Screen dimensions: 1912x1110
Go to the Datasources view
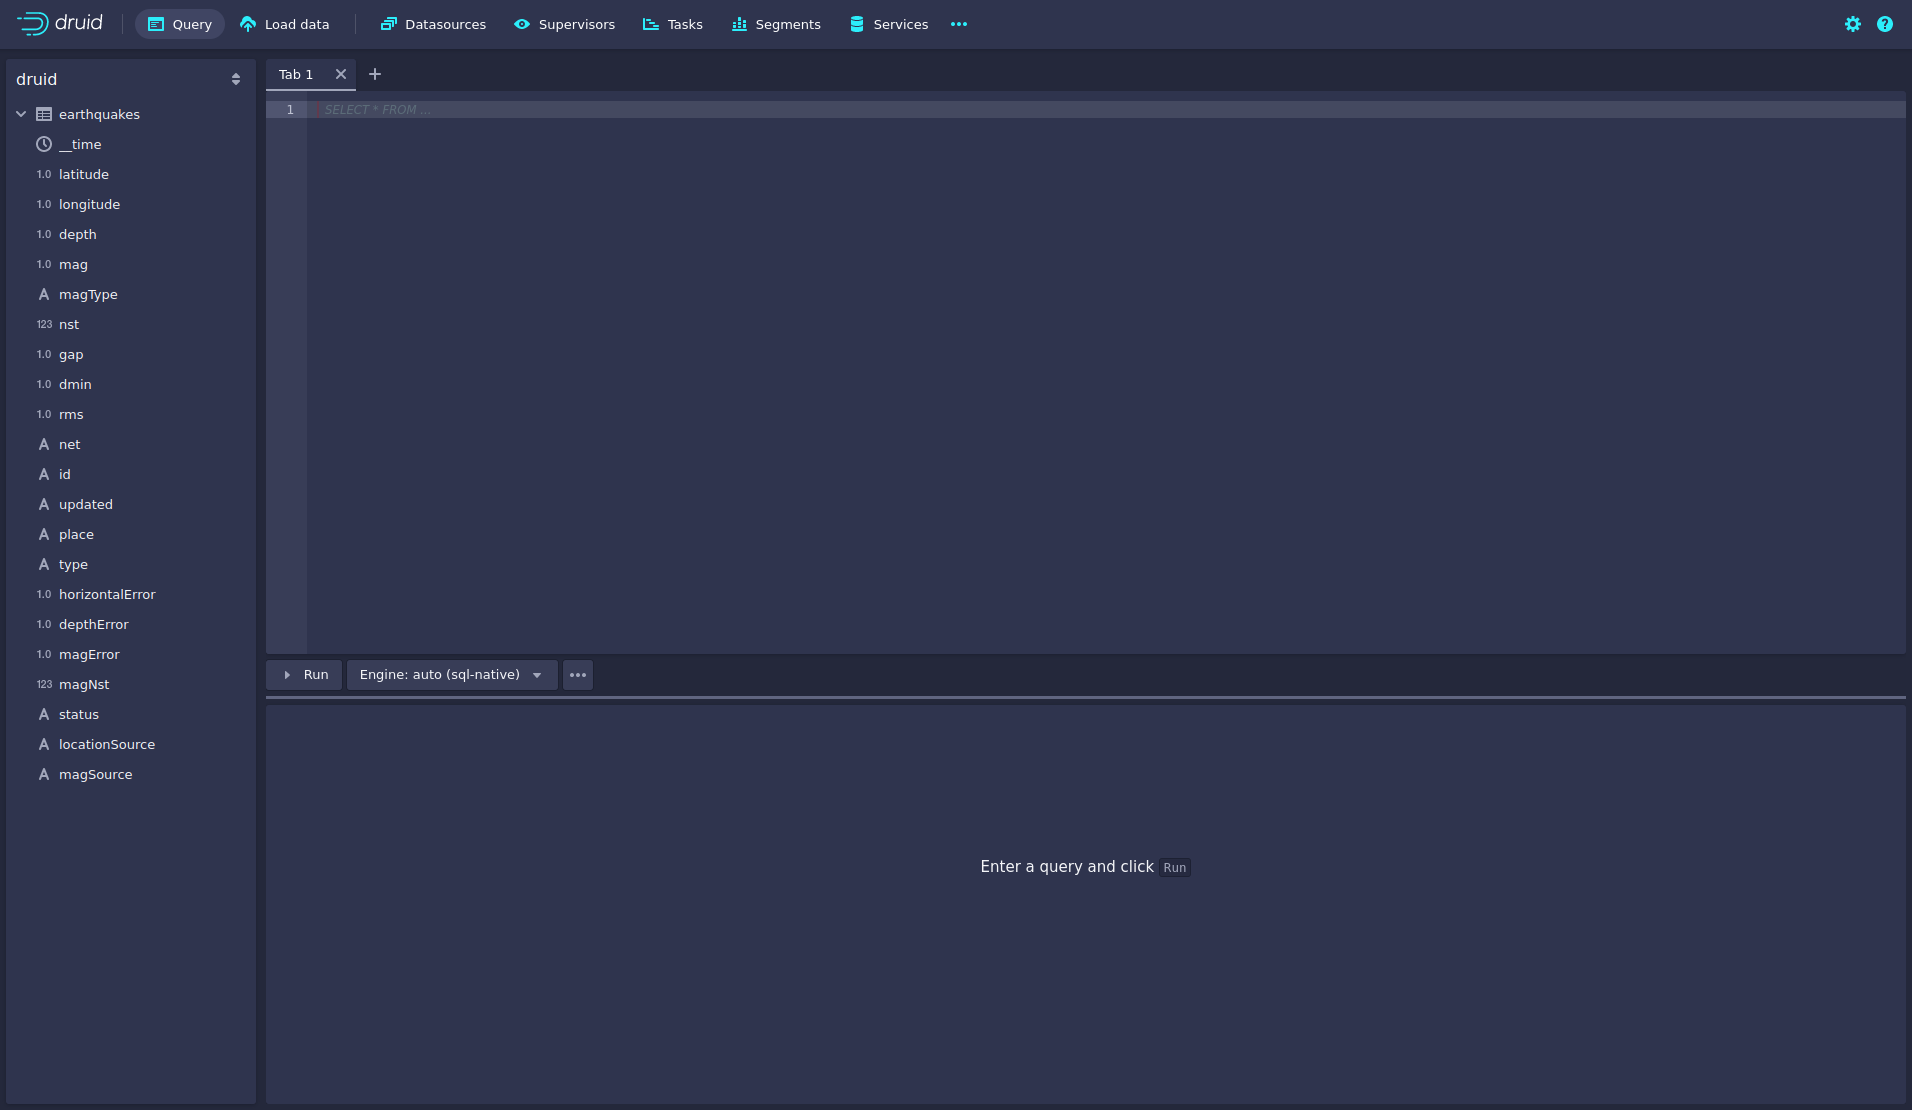(x=433, y=24)
